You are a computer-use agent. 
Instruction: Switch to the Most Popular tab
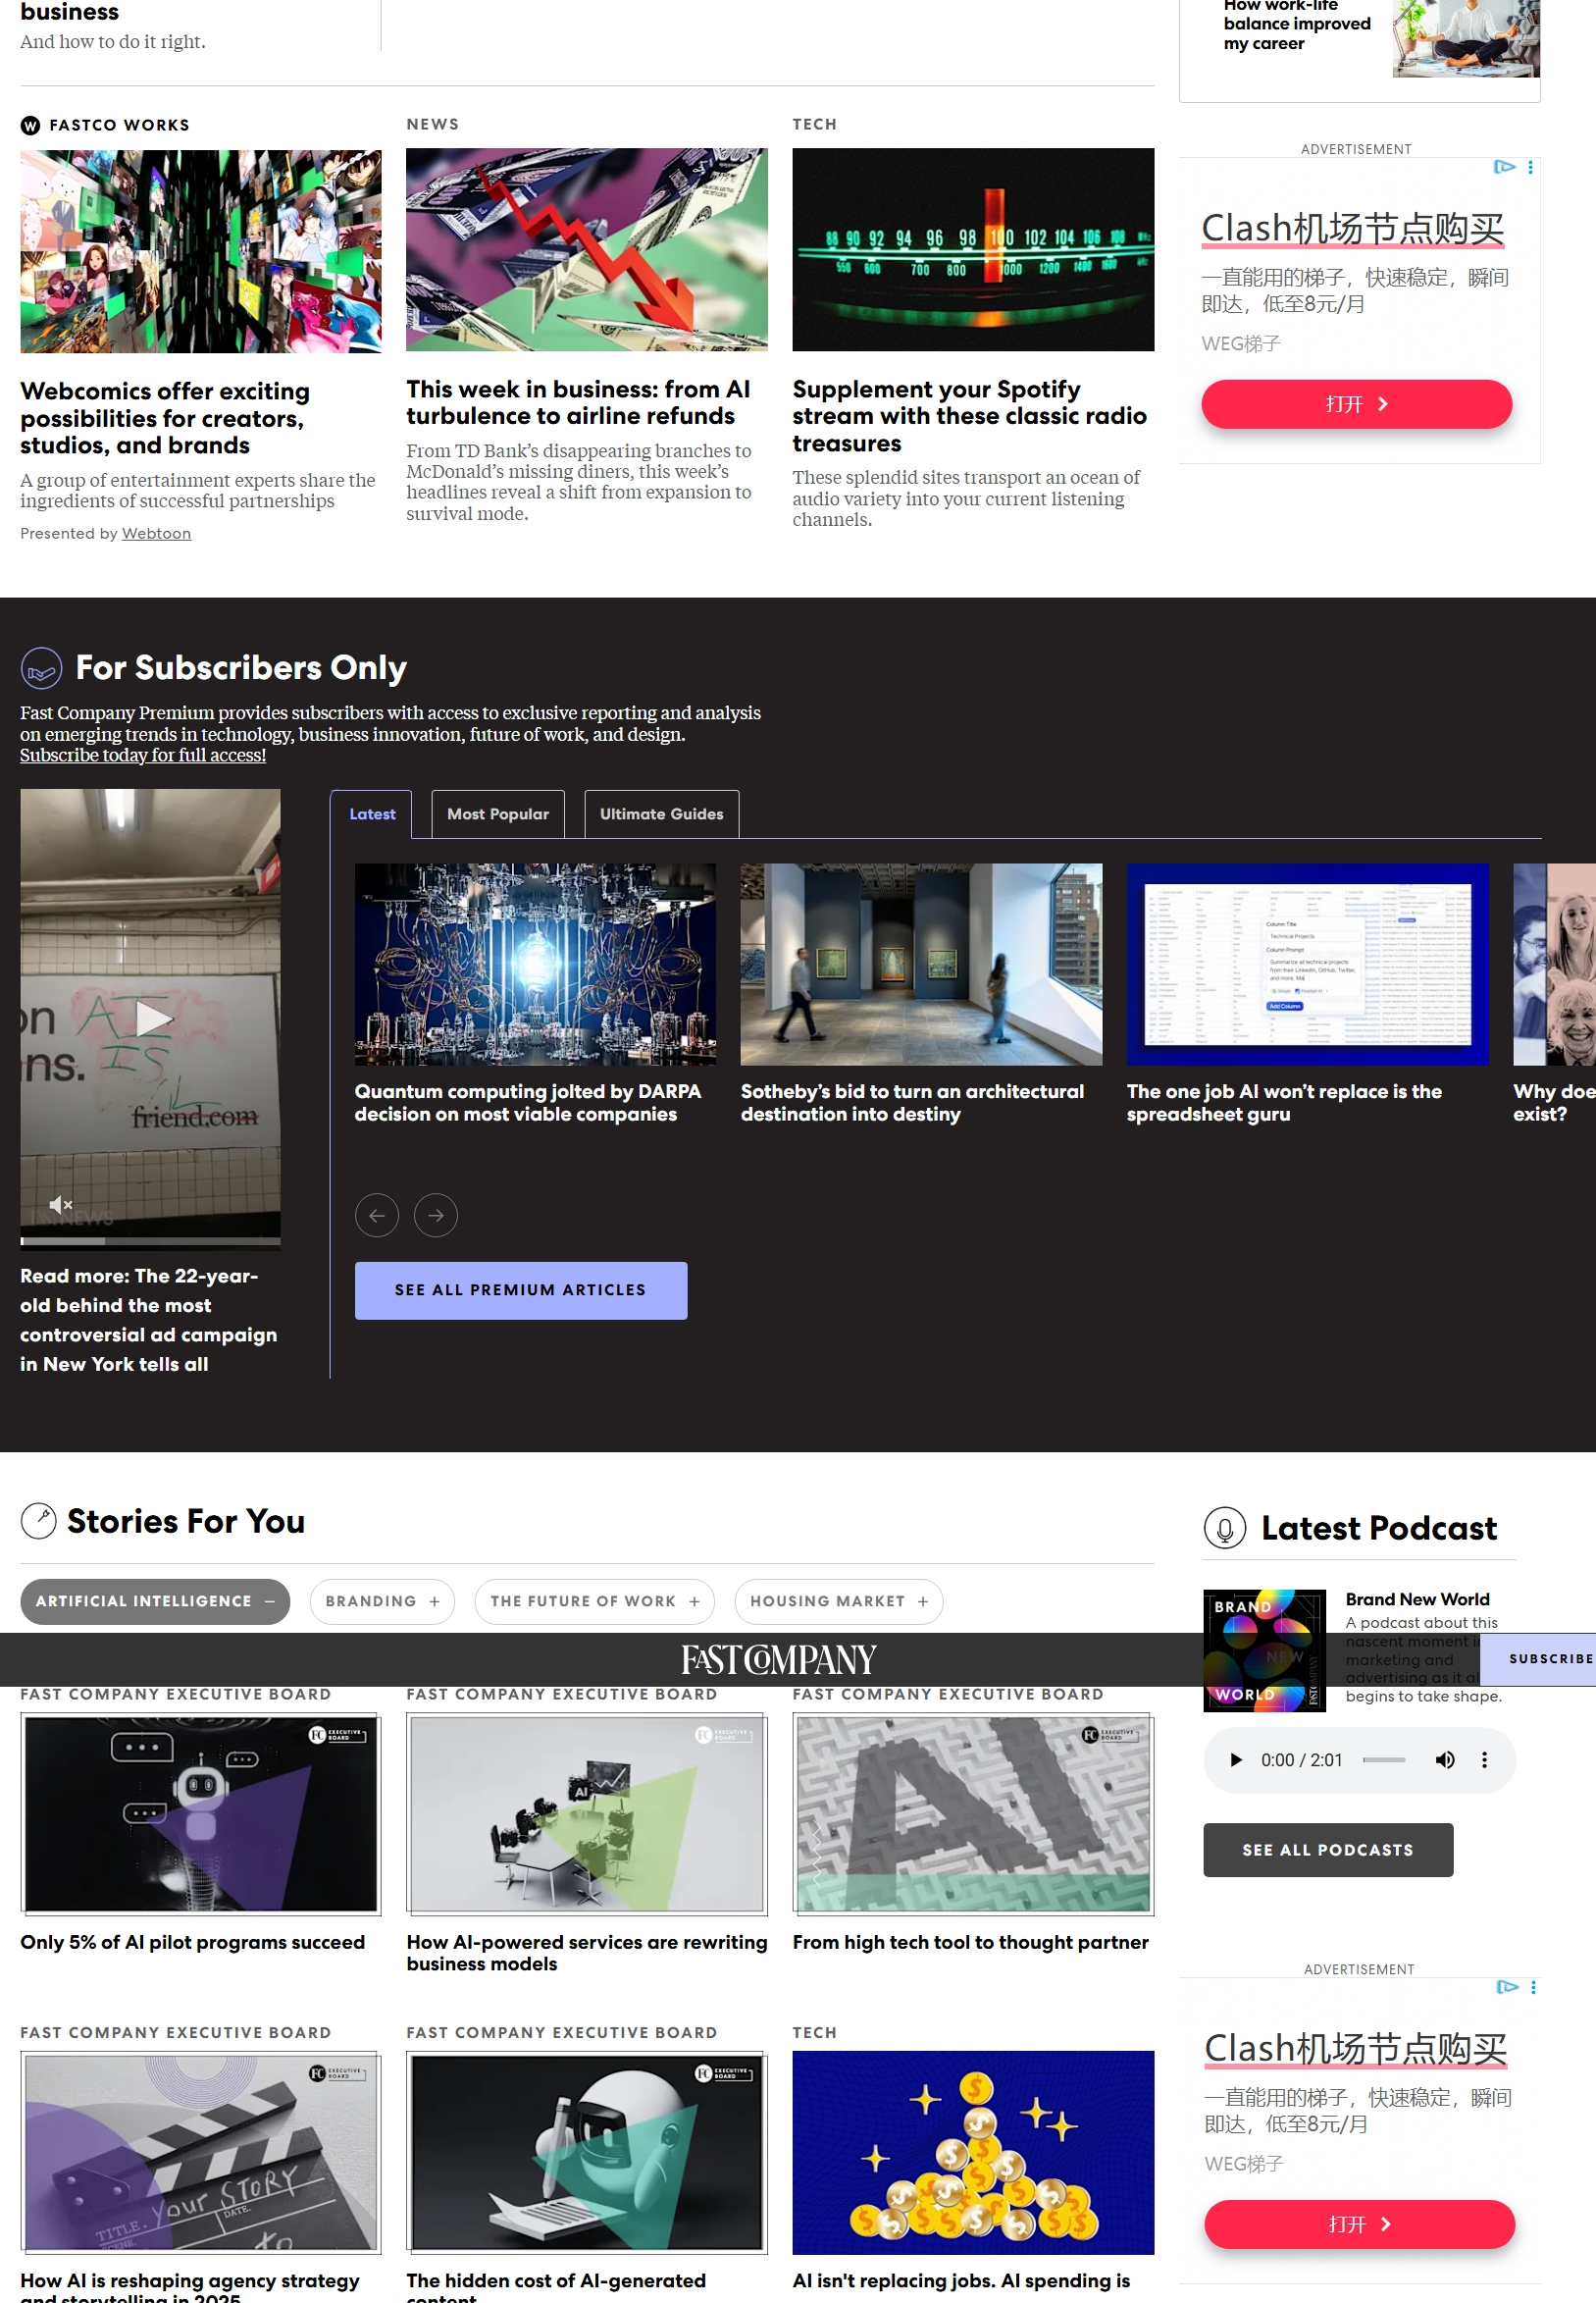coord(497,814)
